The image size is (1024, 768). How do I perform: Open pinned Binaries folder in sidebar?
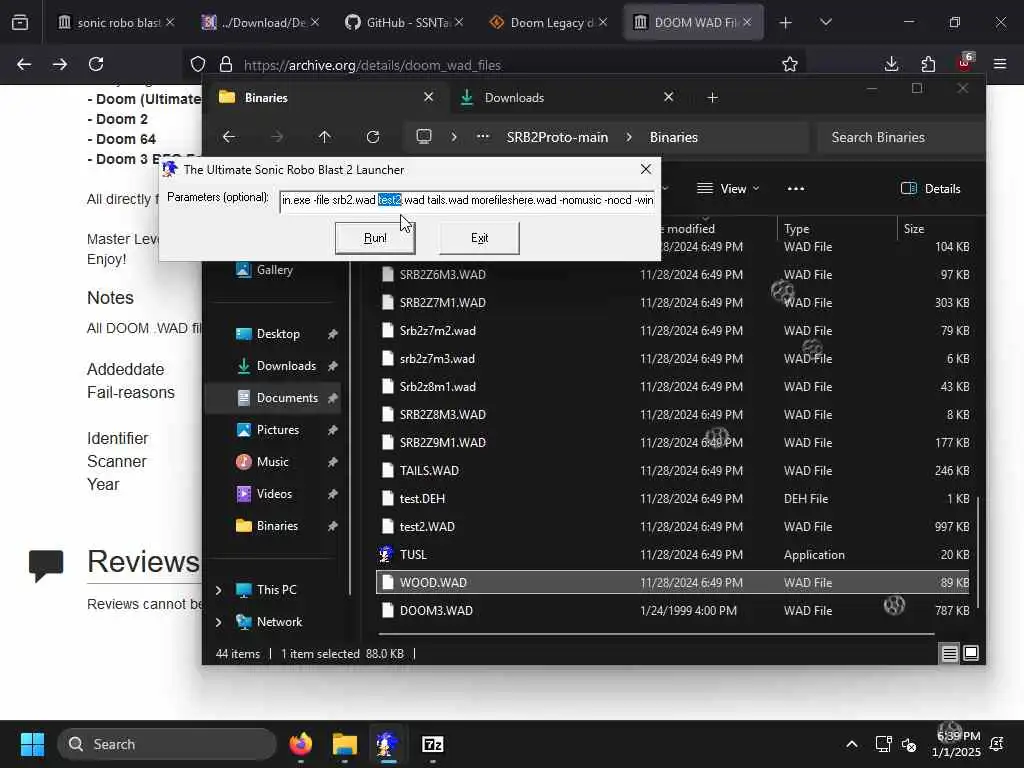(277, 526)
